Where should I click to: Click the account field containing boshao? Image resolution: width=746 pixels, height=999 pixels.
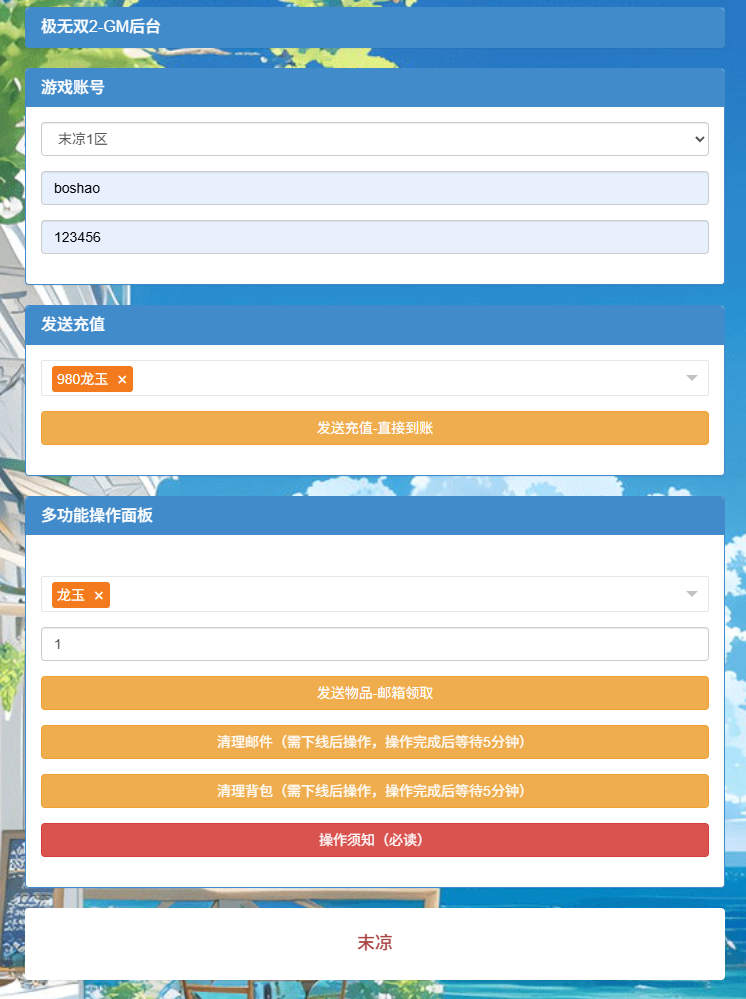click(374, 188)
